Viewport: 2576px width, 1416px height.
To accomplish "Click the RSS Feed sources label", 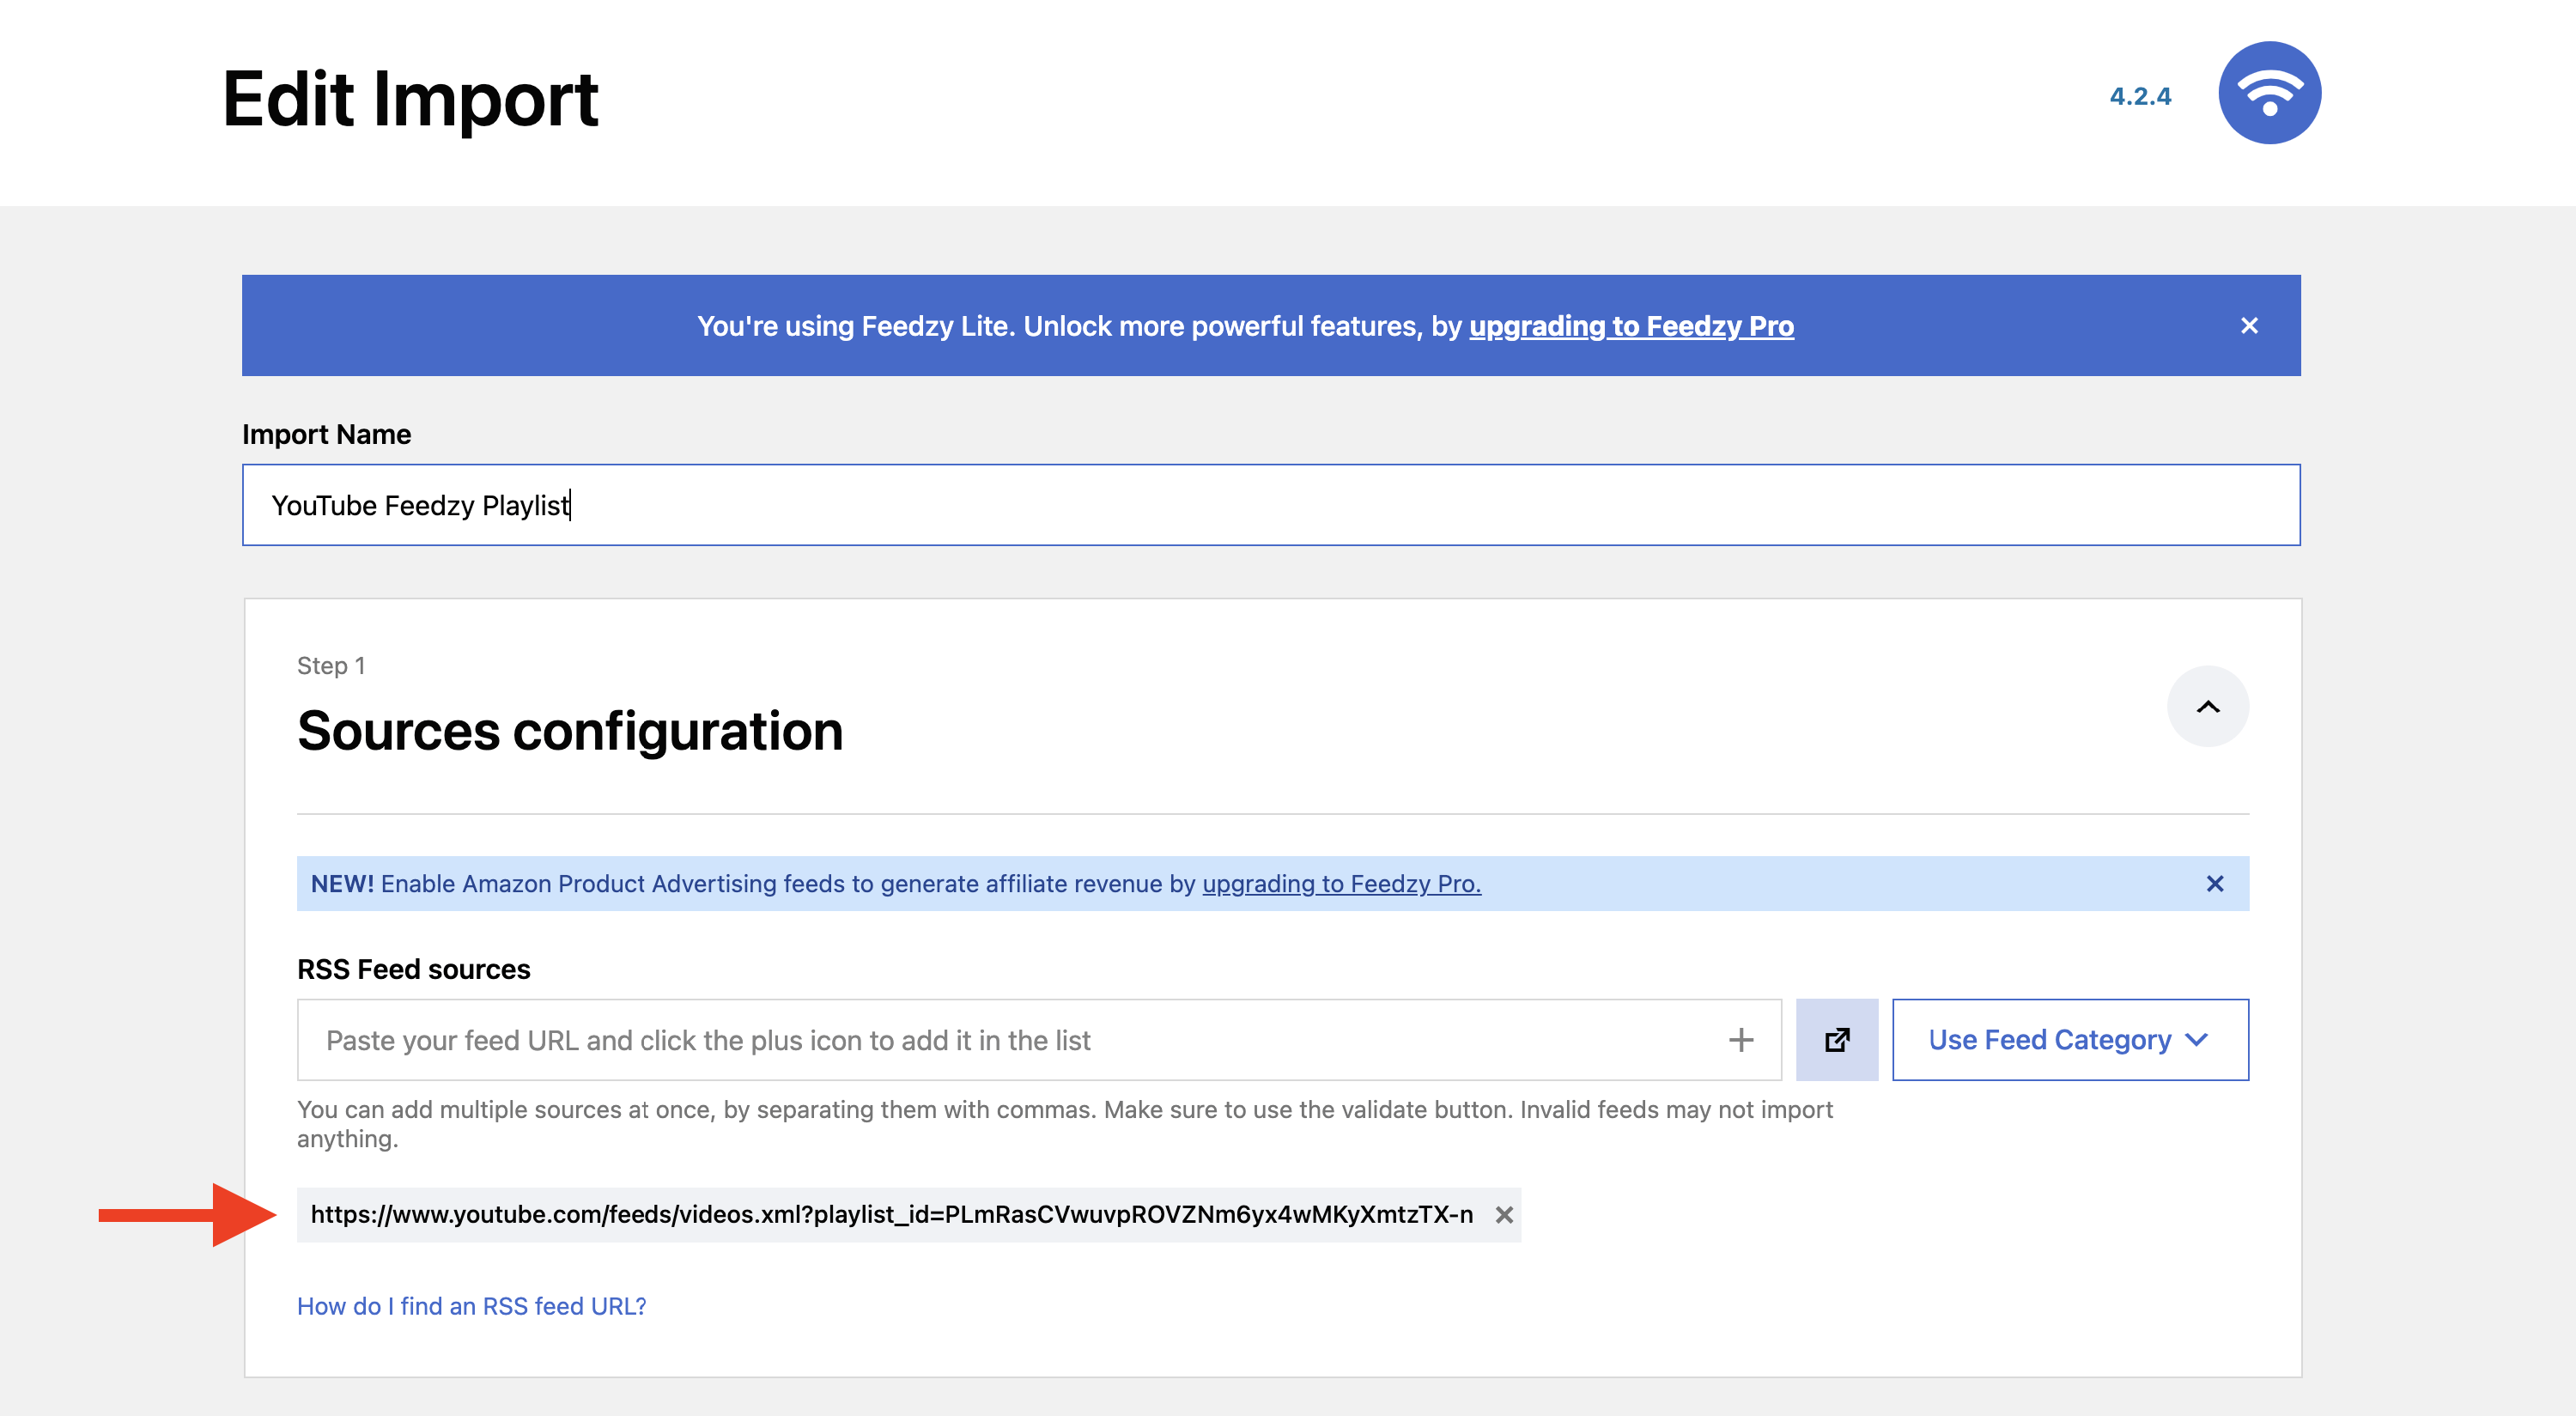I will pos(413,969).
